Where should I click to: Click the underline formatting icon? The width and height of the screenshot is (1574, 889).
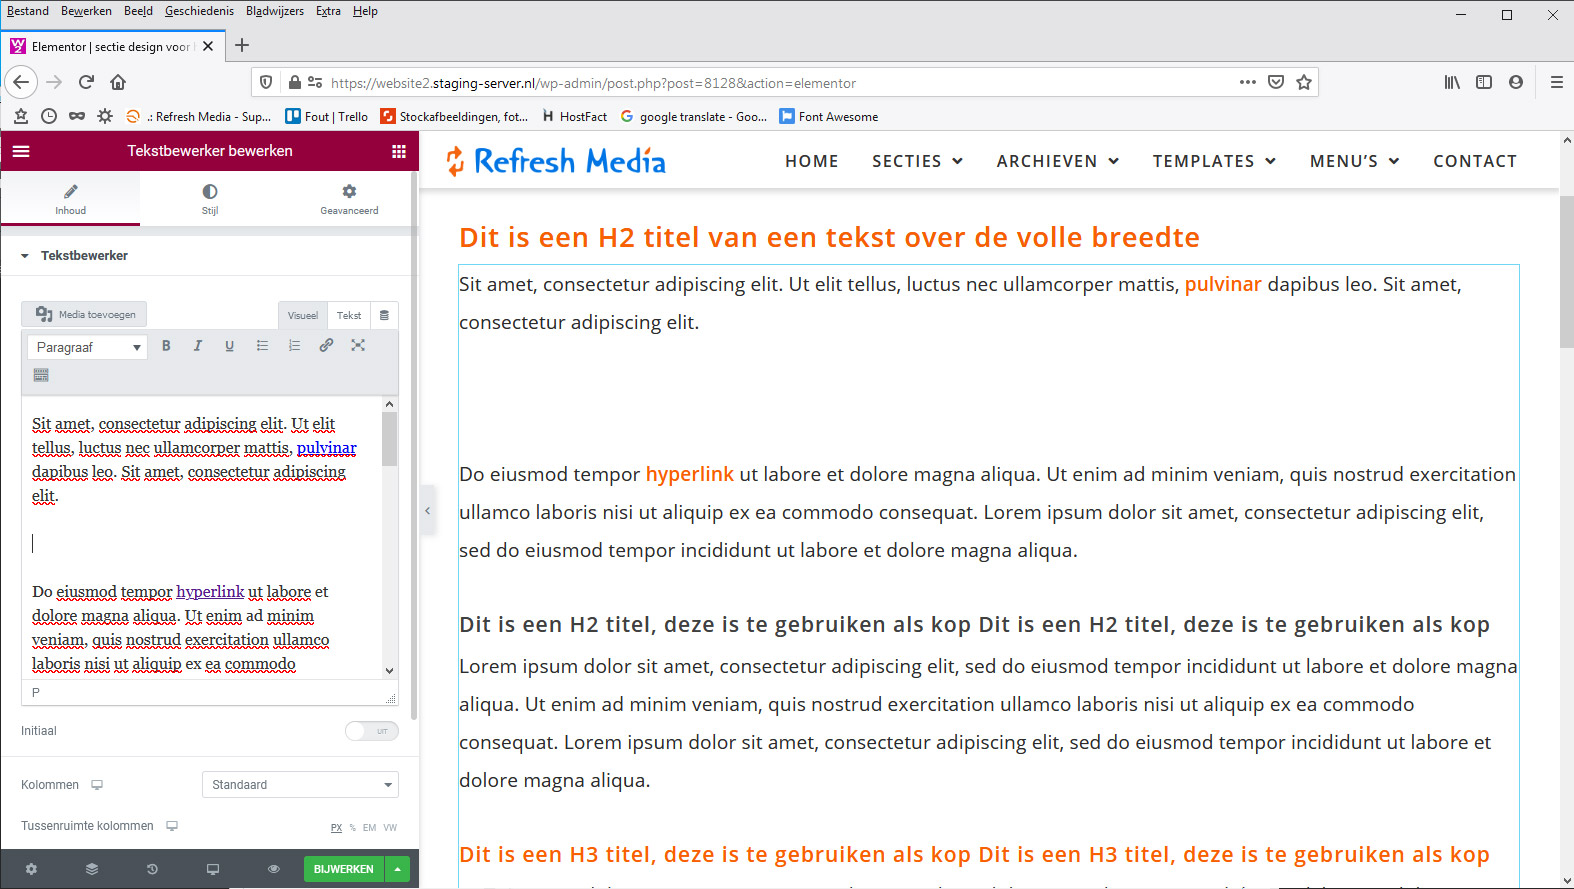click(230, 346)
